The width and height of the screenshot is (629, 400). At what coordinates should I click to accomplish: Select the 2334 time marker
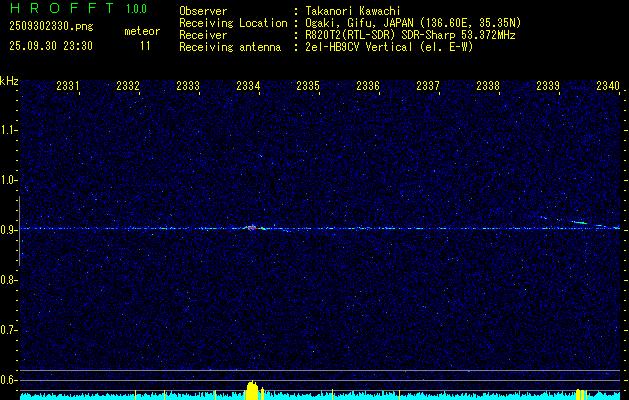tap(248, 86)
